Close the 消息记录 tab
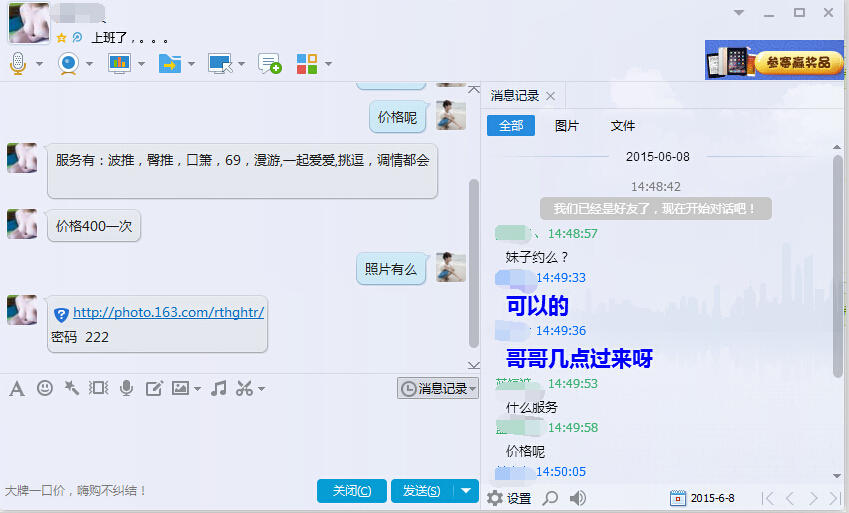Image resolution: width=849 pixels, height=513 pixels. [551, 96]
